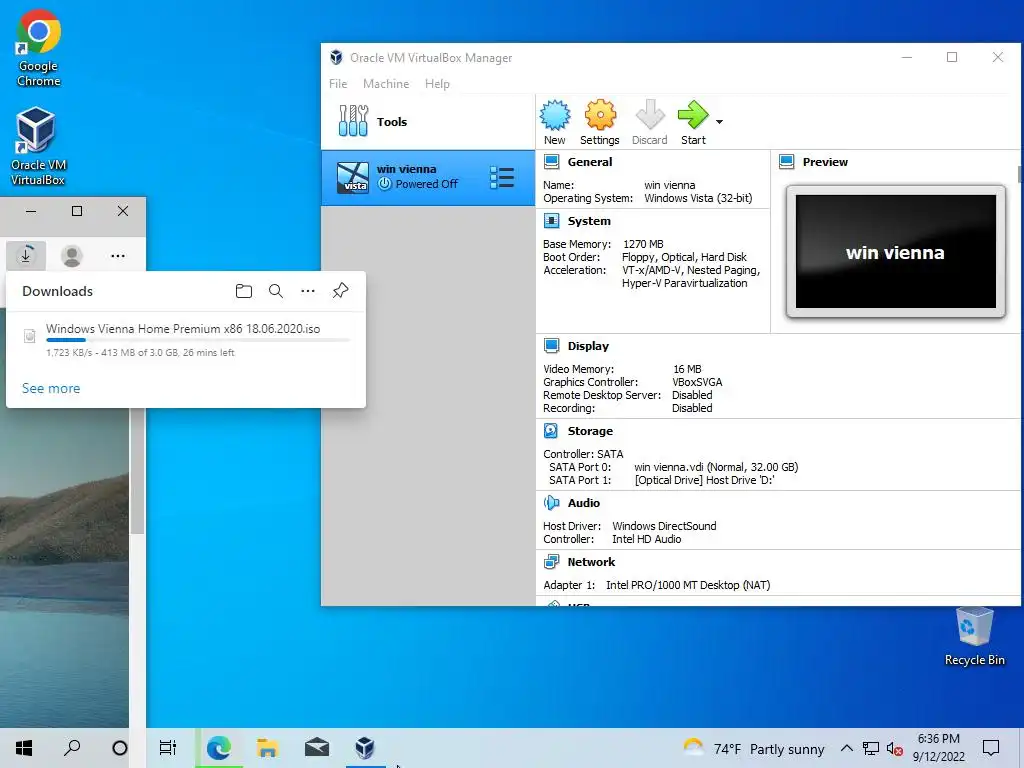This screenshot has width=1024, height=768.
Task: Click the New virtual machine icon
Action: pos(554,122)
